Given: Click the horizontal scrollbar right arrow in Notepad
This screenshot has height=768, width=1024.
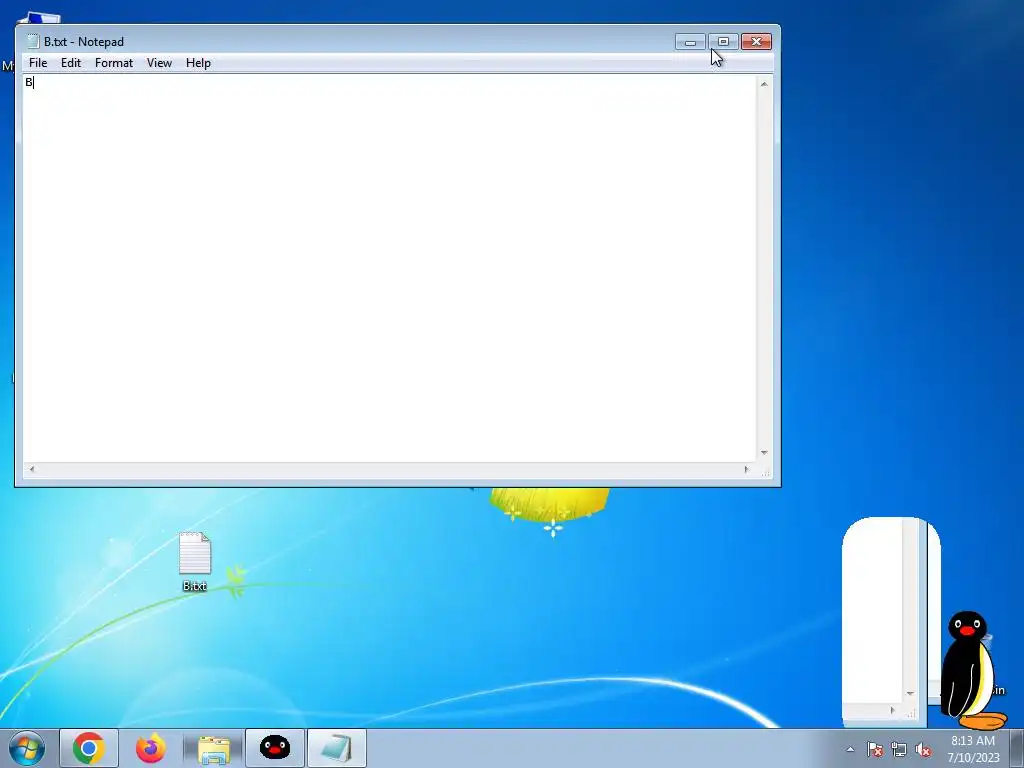Looking at the screenshot, I should 746,469.
